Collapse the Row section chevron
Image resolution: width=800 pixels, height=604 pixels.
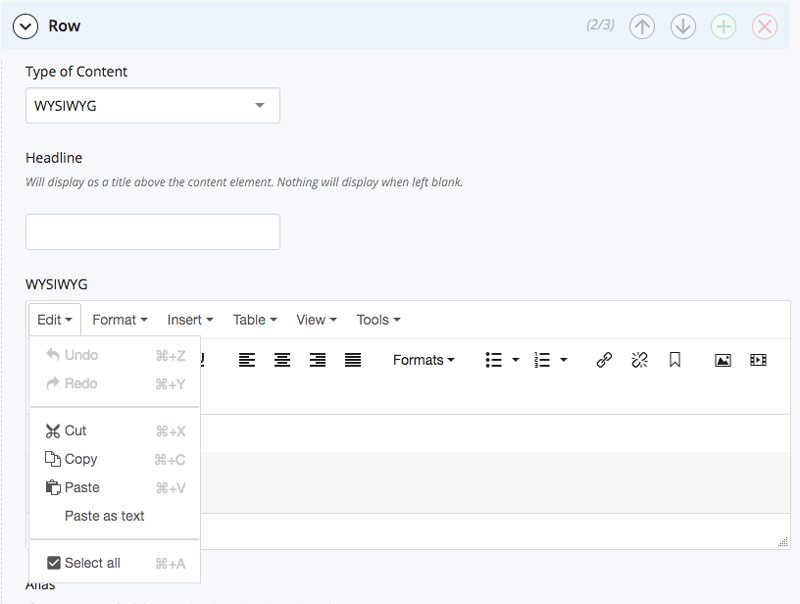(x=26, y=26)
